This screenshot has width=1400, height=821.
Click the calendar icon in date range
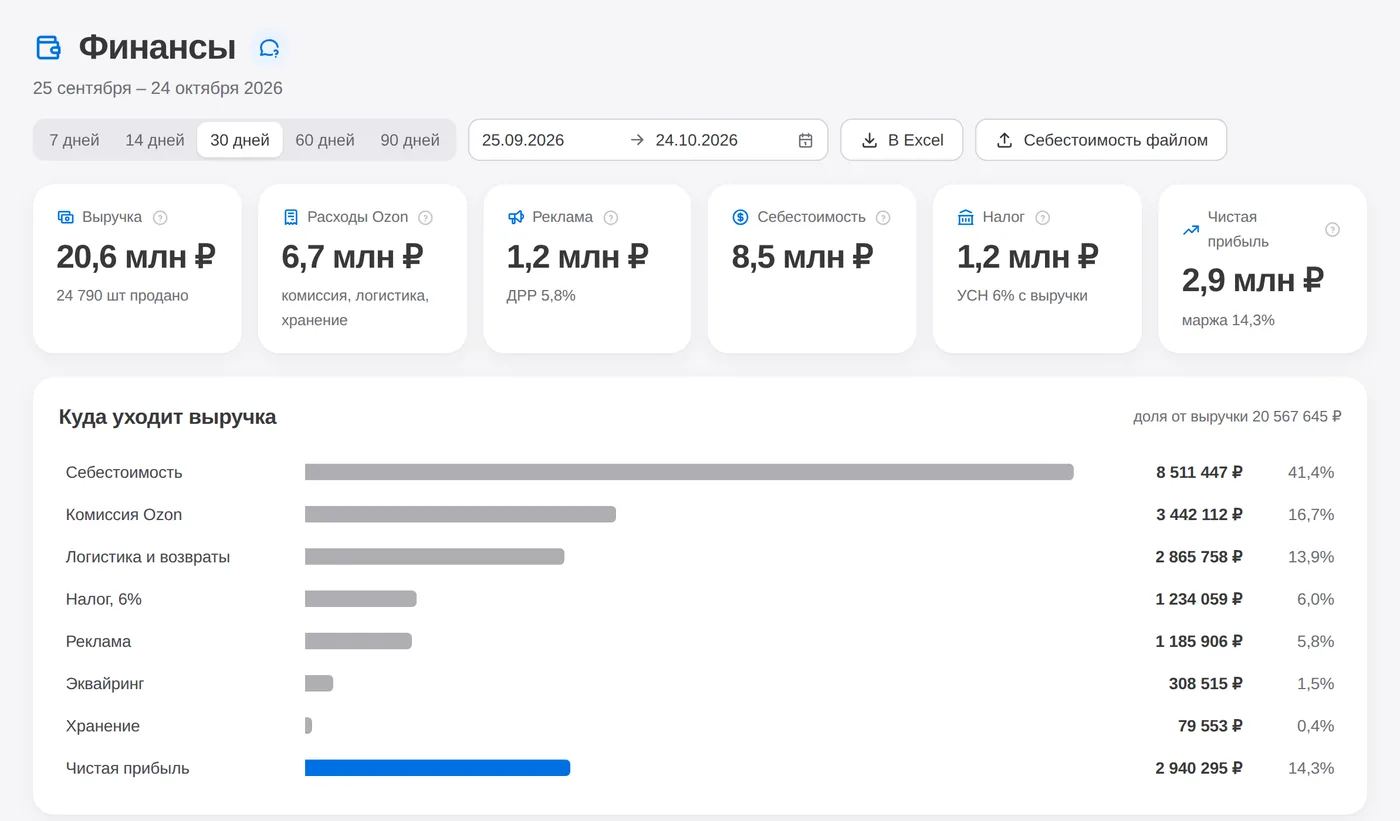coord(805,140)
